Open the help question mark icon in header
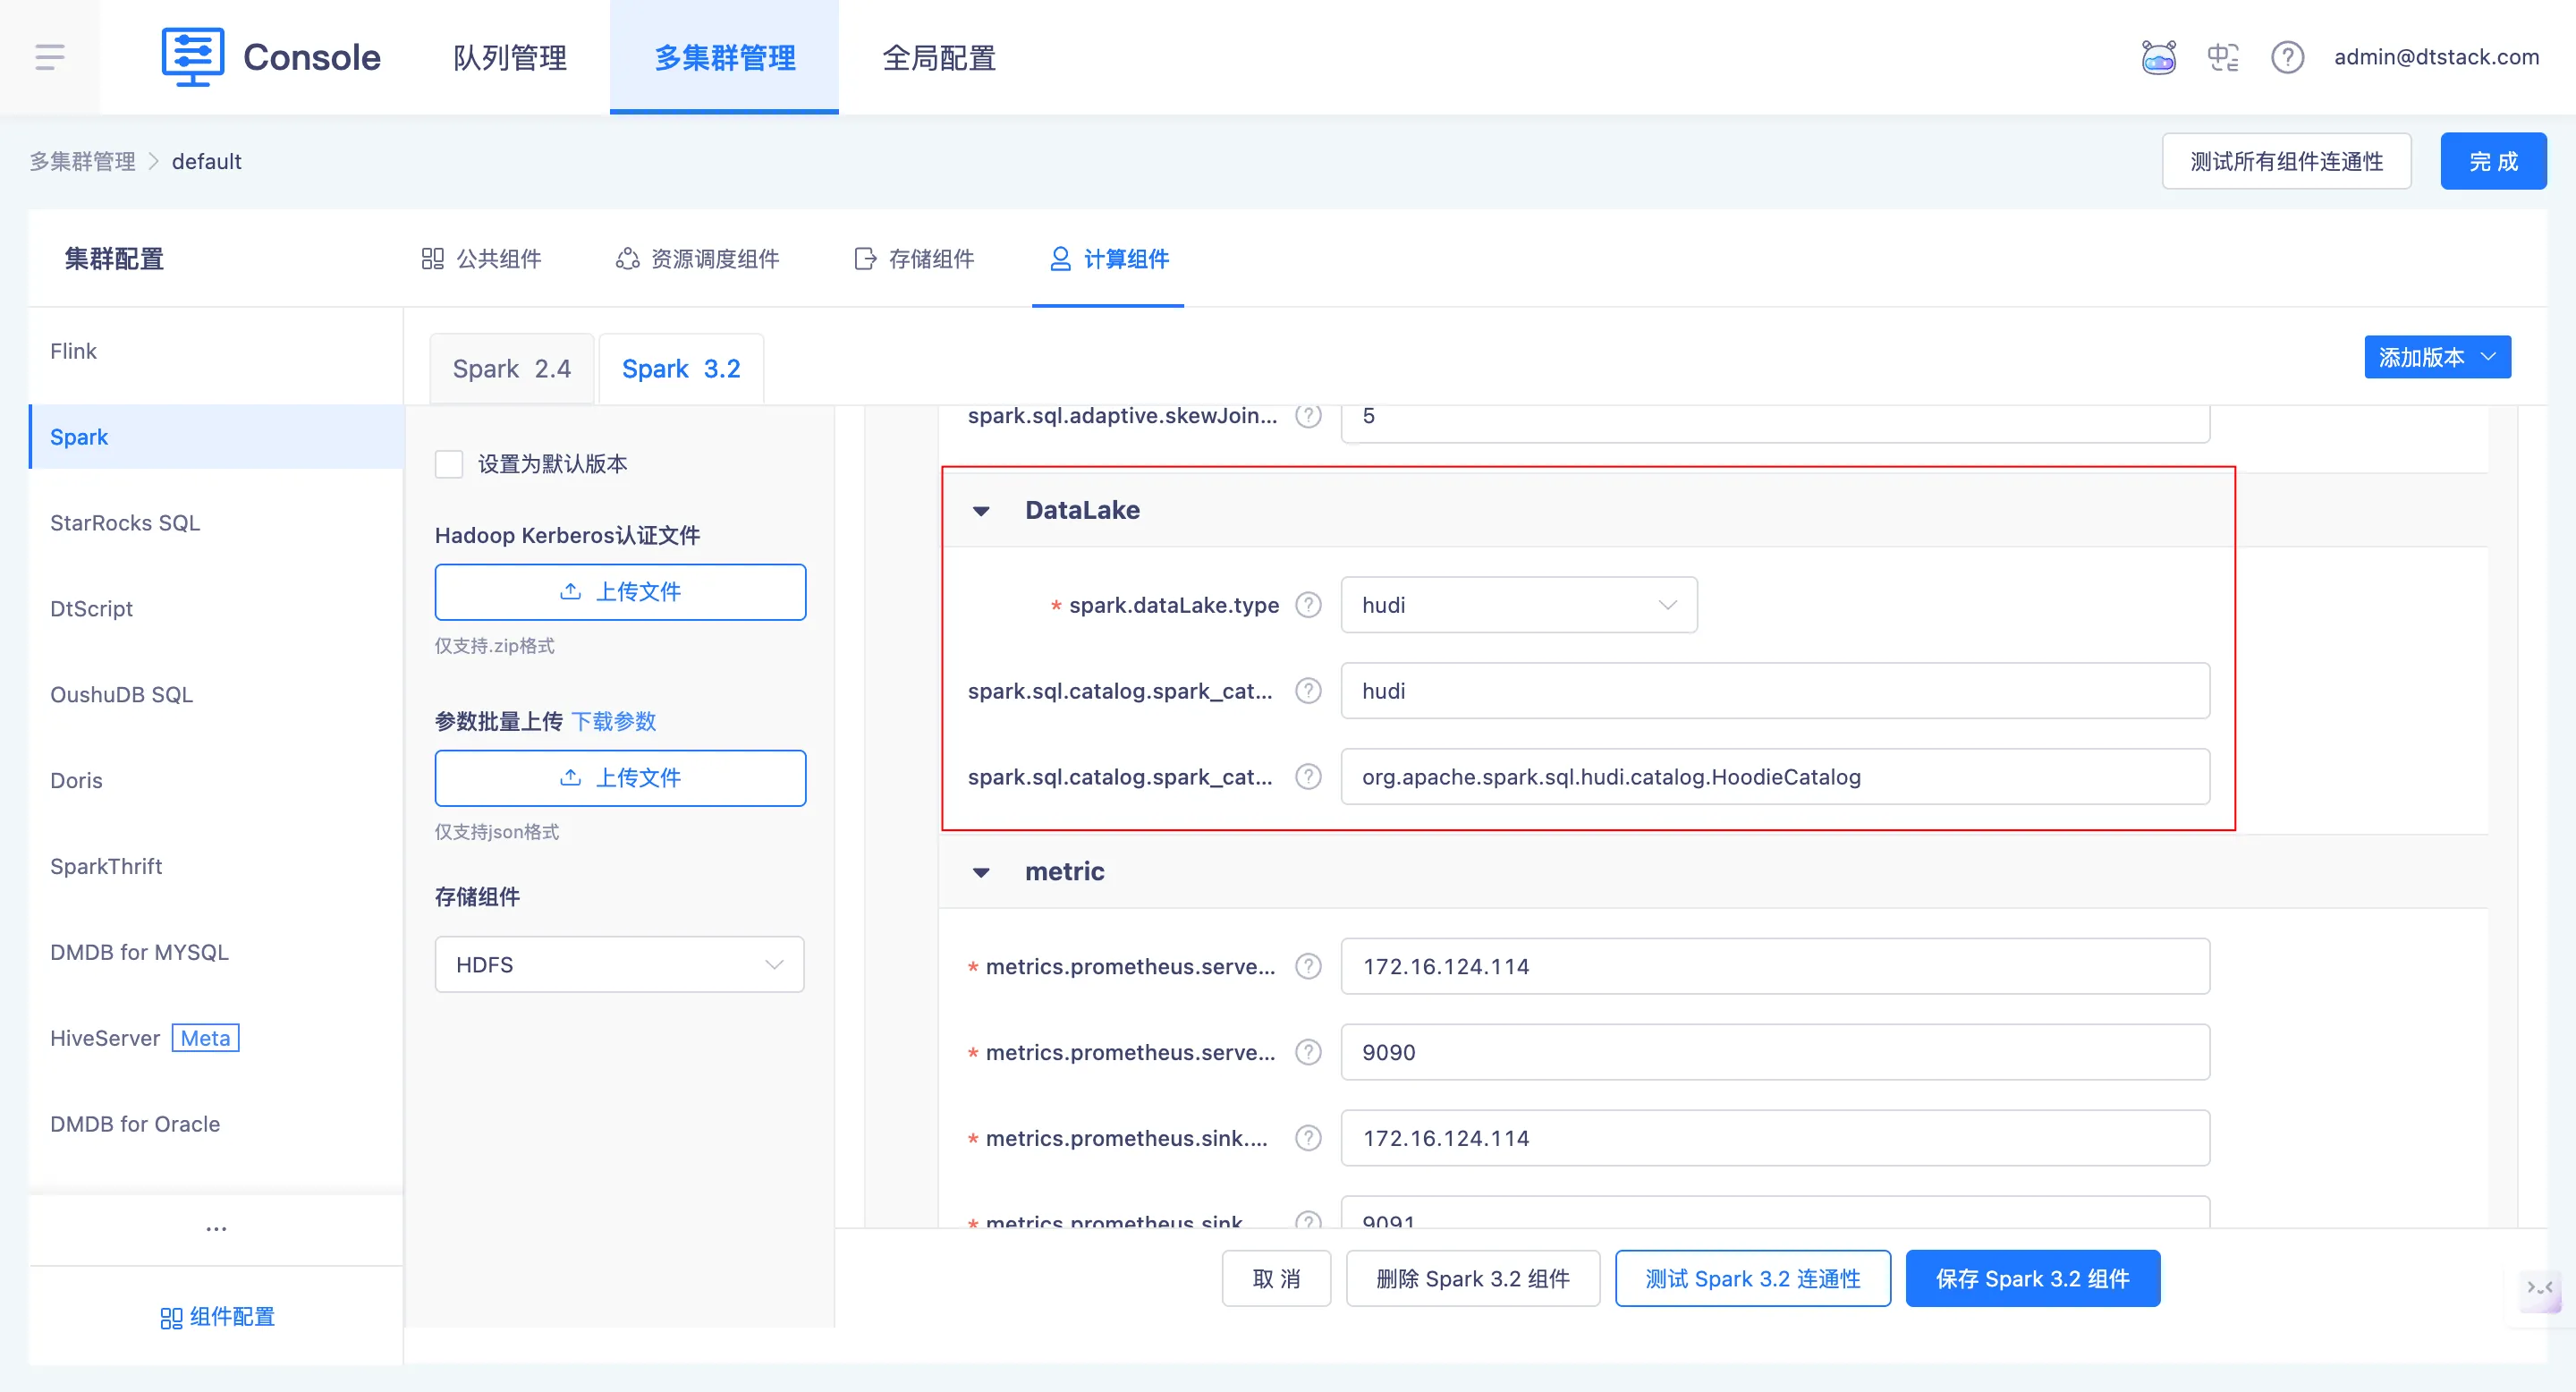2576x1392 pixels. [x=2287, y=57]
